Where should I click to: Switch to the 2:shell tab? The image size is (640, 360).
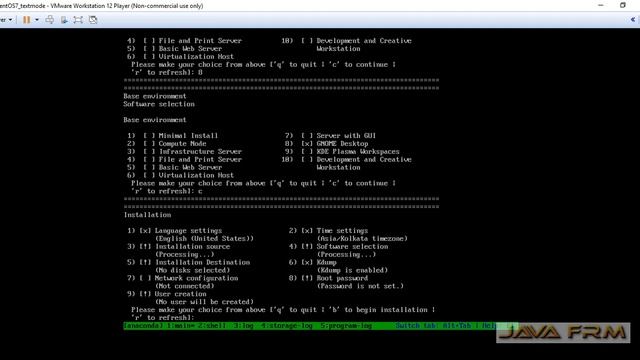tap(212, 326)
